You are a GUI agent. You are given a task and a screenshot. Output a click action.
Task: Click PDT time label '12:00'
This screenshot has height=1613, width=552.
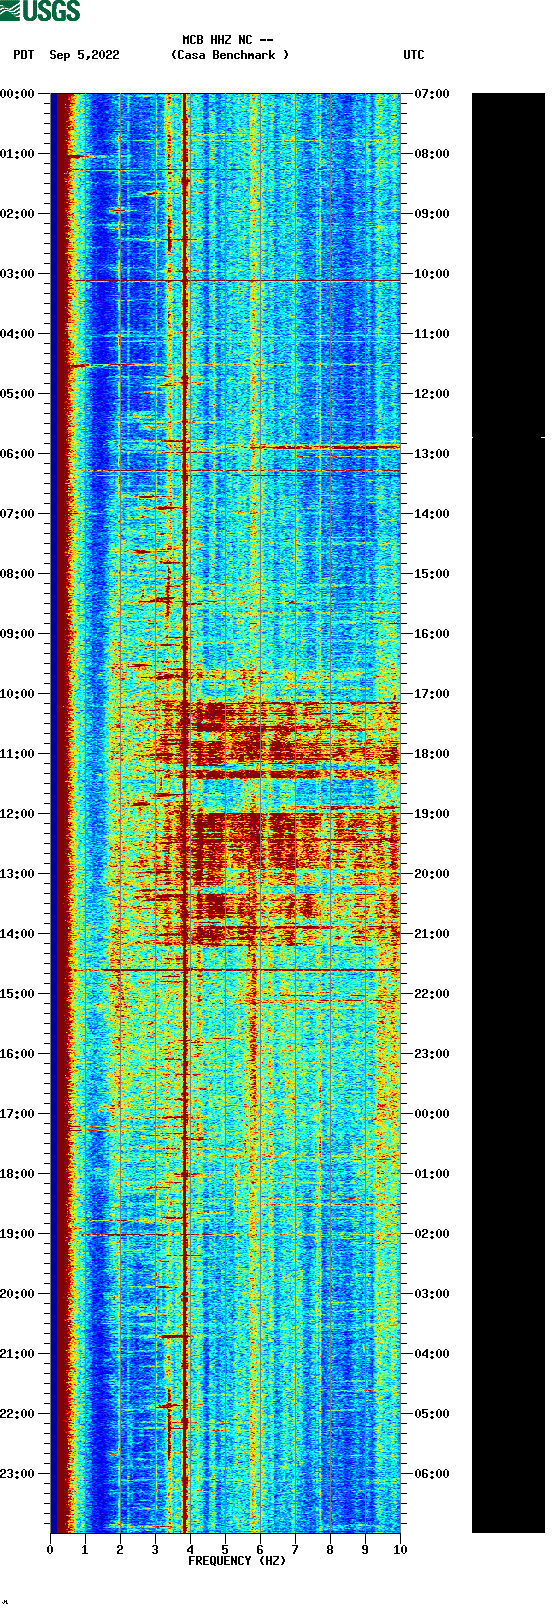(17, 814)
